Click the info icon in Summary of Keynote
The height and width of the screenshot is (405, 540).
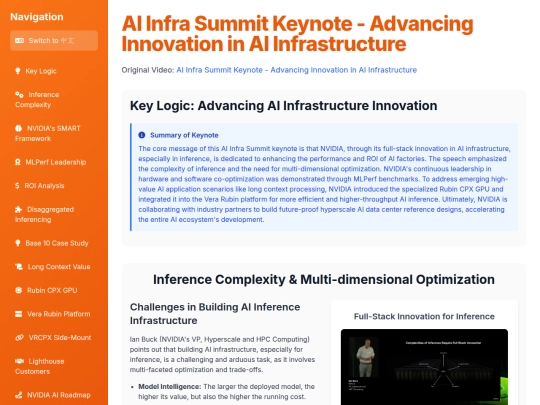(x=142, y=135)
